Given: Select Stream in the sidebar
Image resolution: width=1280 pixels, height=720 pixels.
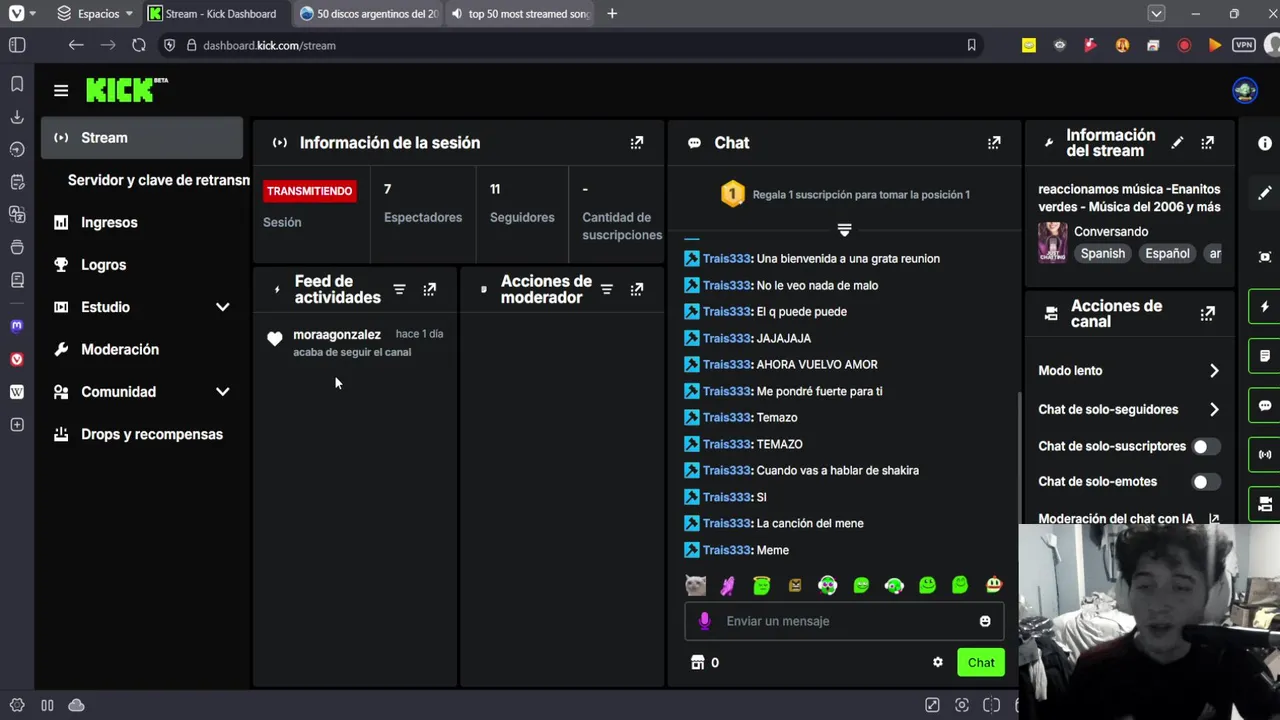Looking at the screenshot, I should tap(142, 138).
